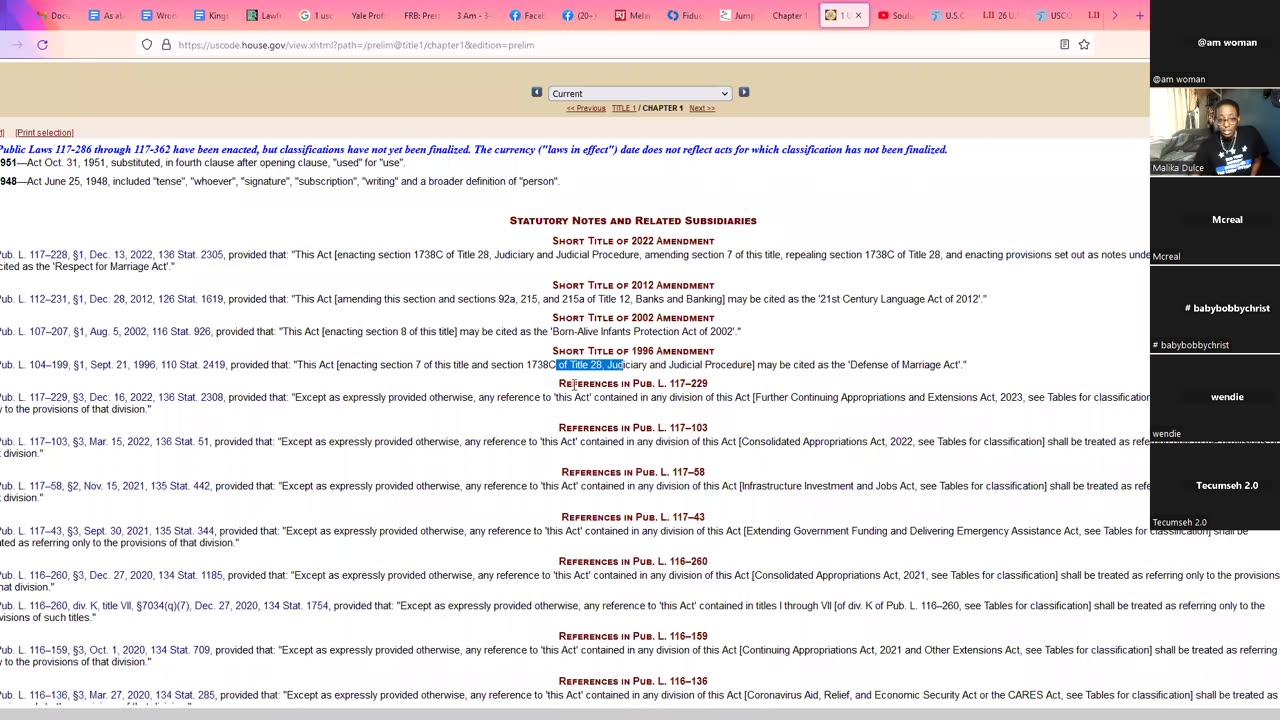The height and width of the screenshot is (720, 1280).
Task: Click the 'Print selection' link
Action: 44,132
